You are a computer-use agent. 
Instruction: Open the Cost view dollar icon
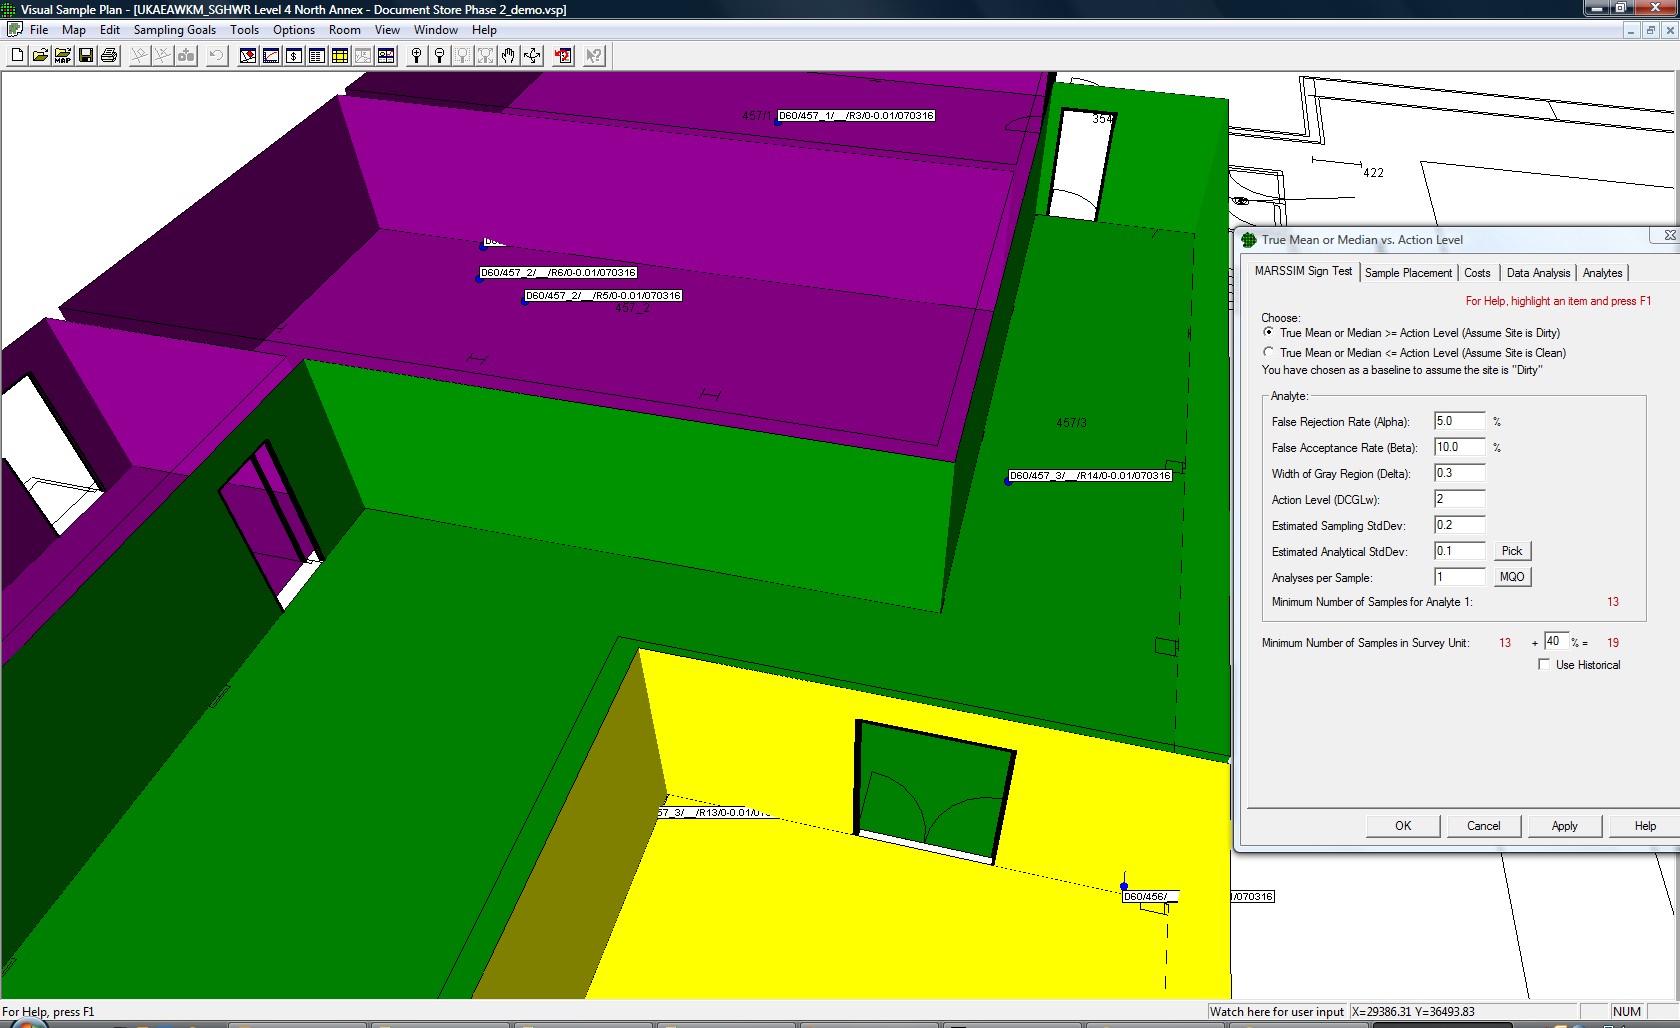coord(294,56)
